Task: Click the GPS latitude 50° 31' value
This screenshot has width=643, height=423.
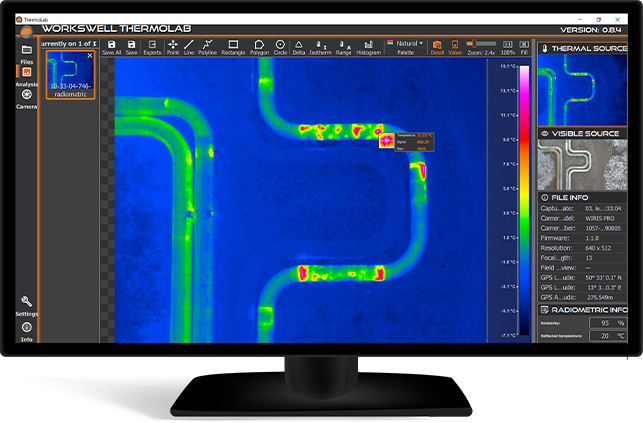Action: 603,277
